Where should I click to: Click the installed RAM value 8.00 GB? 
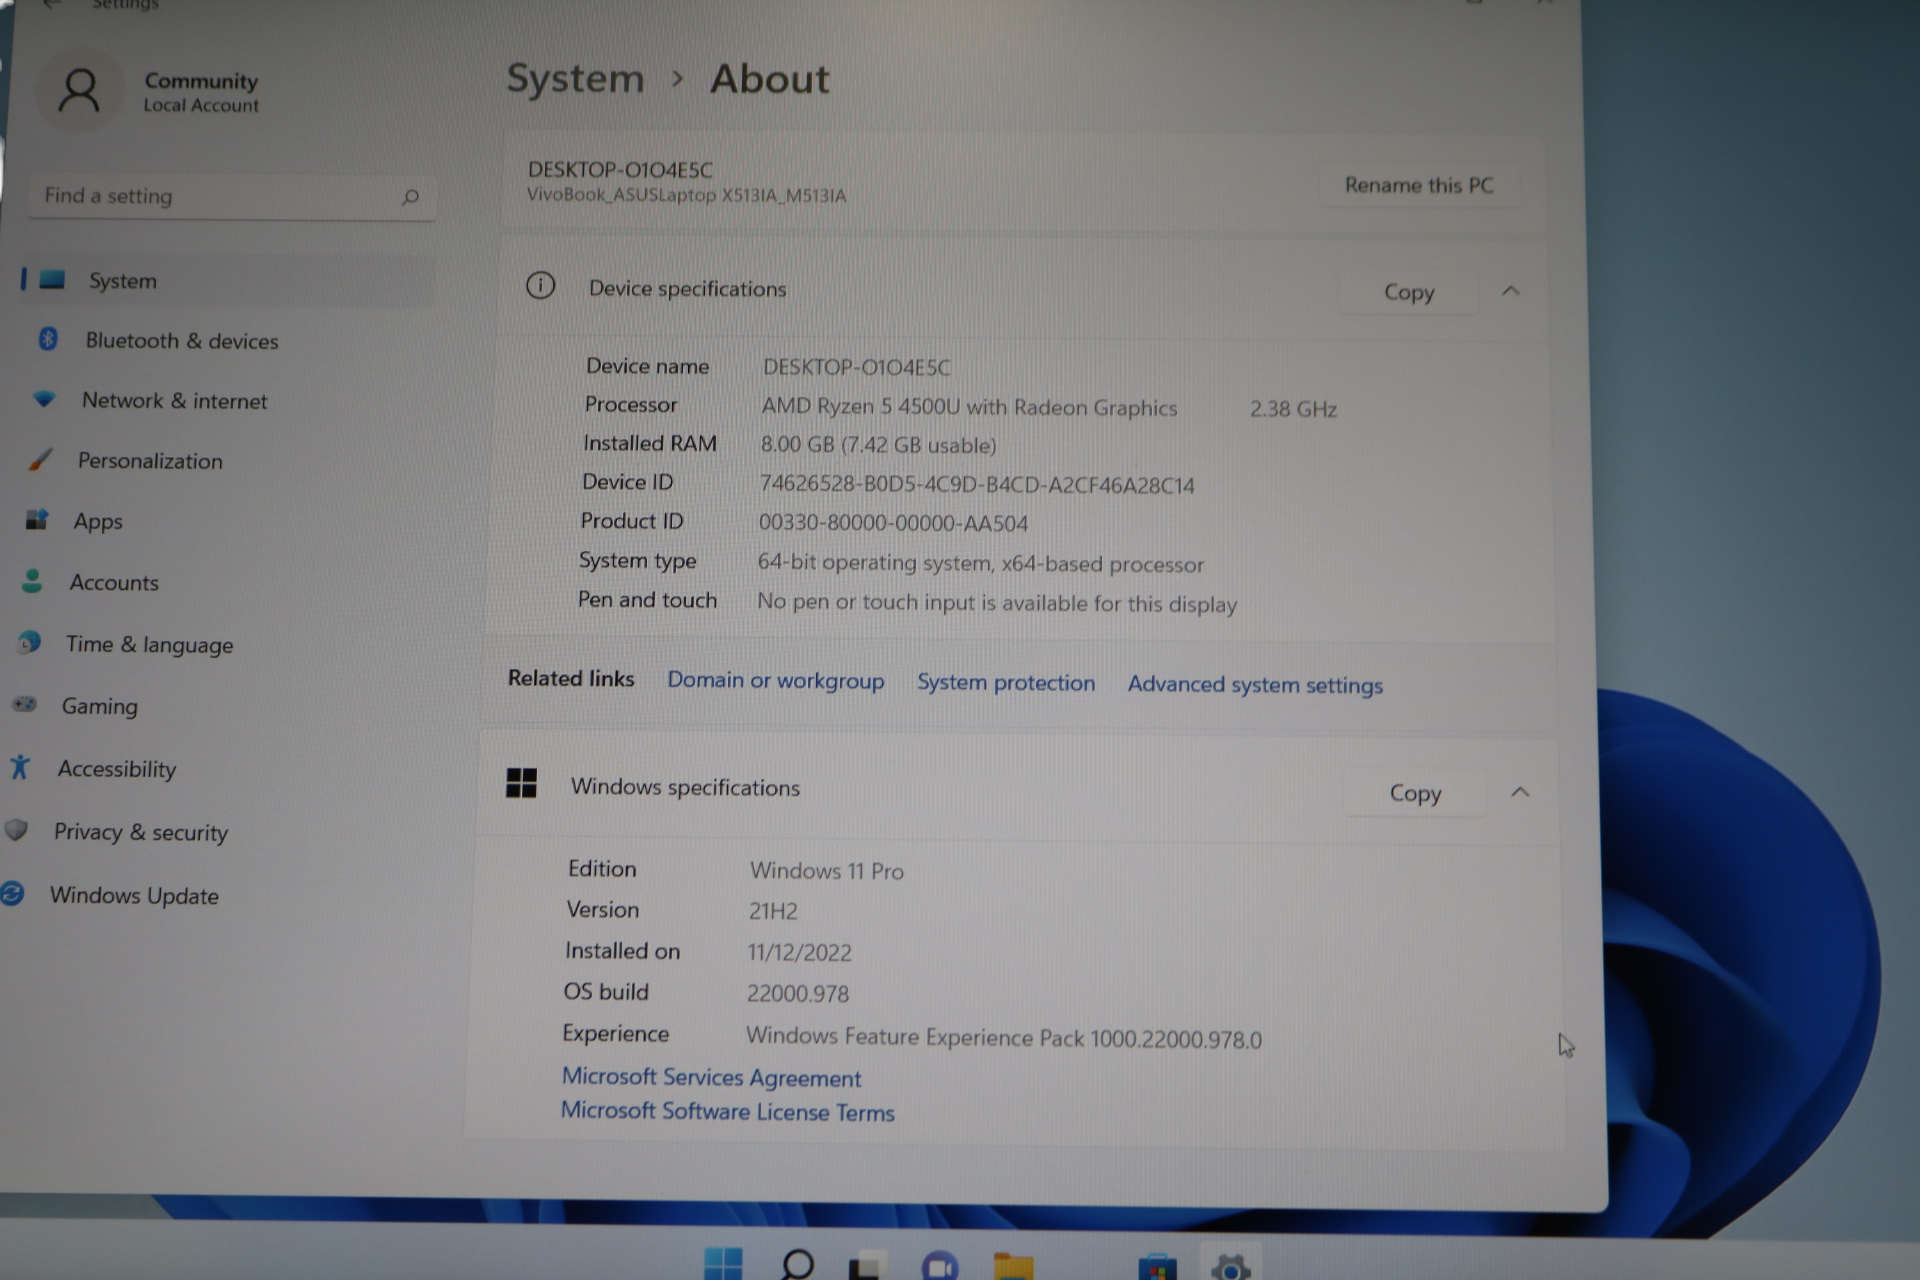pyautogui.click(x=878, y=445)
